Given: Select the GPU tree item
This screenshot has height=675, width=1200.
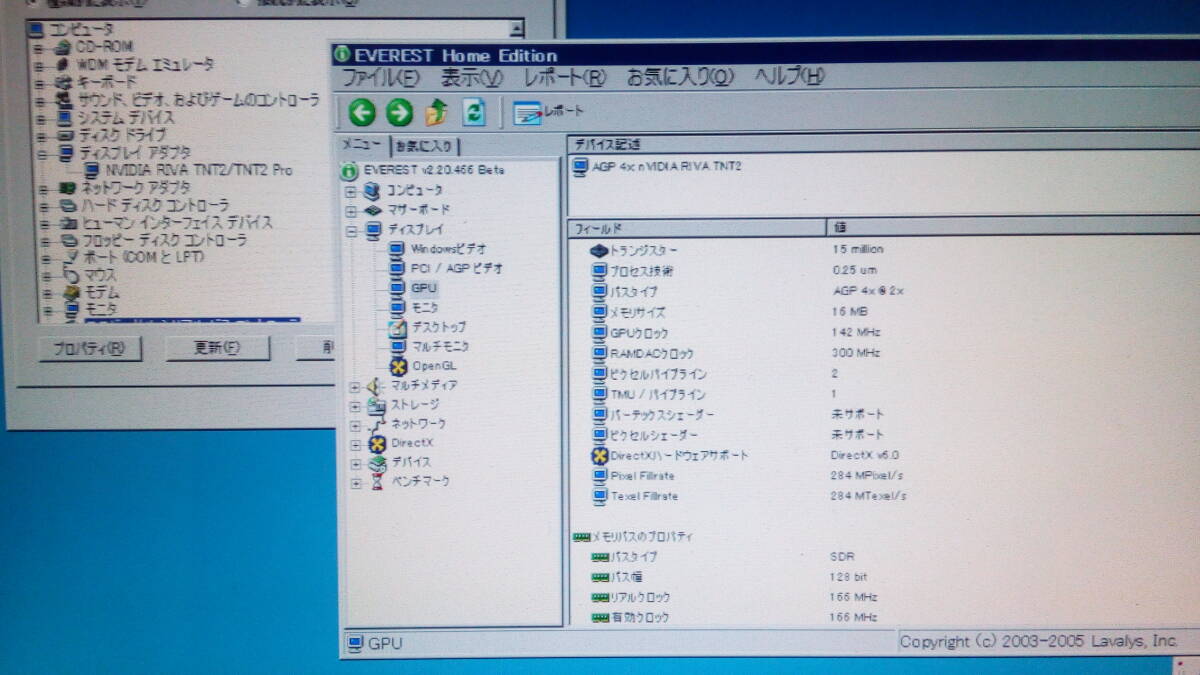Looking at the screenshot, I should [423, 288].
